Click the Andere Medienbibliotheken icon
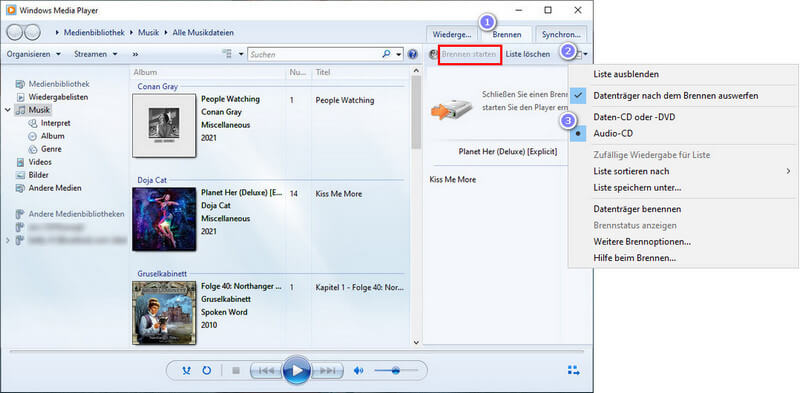Viewport: 800px width, 393px height. 20,214
